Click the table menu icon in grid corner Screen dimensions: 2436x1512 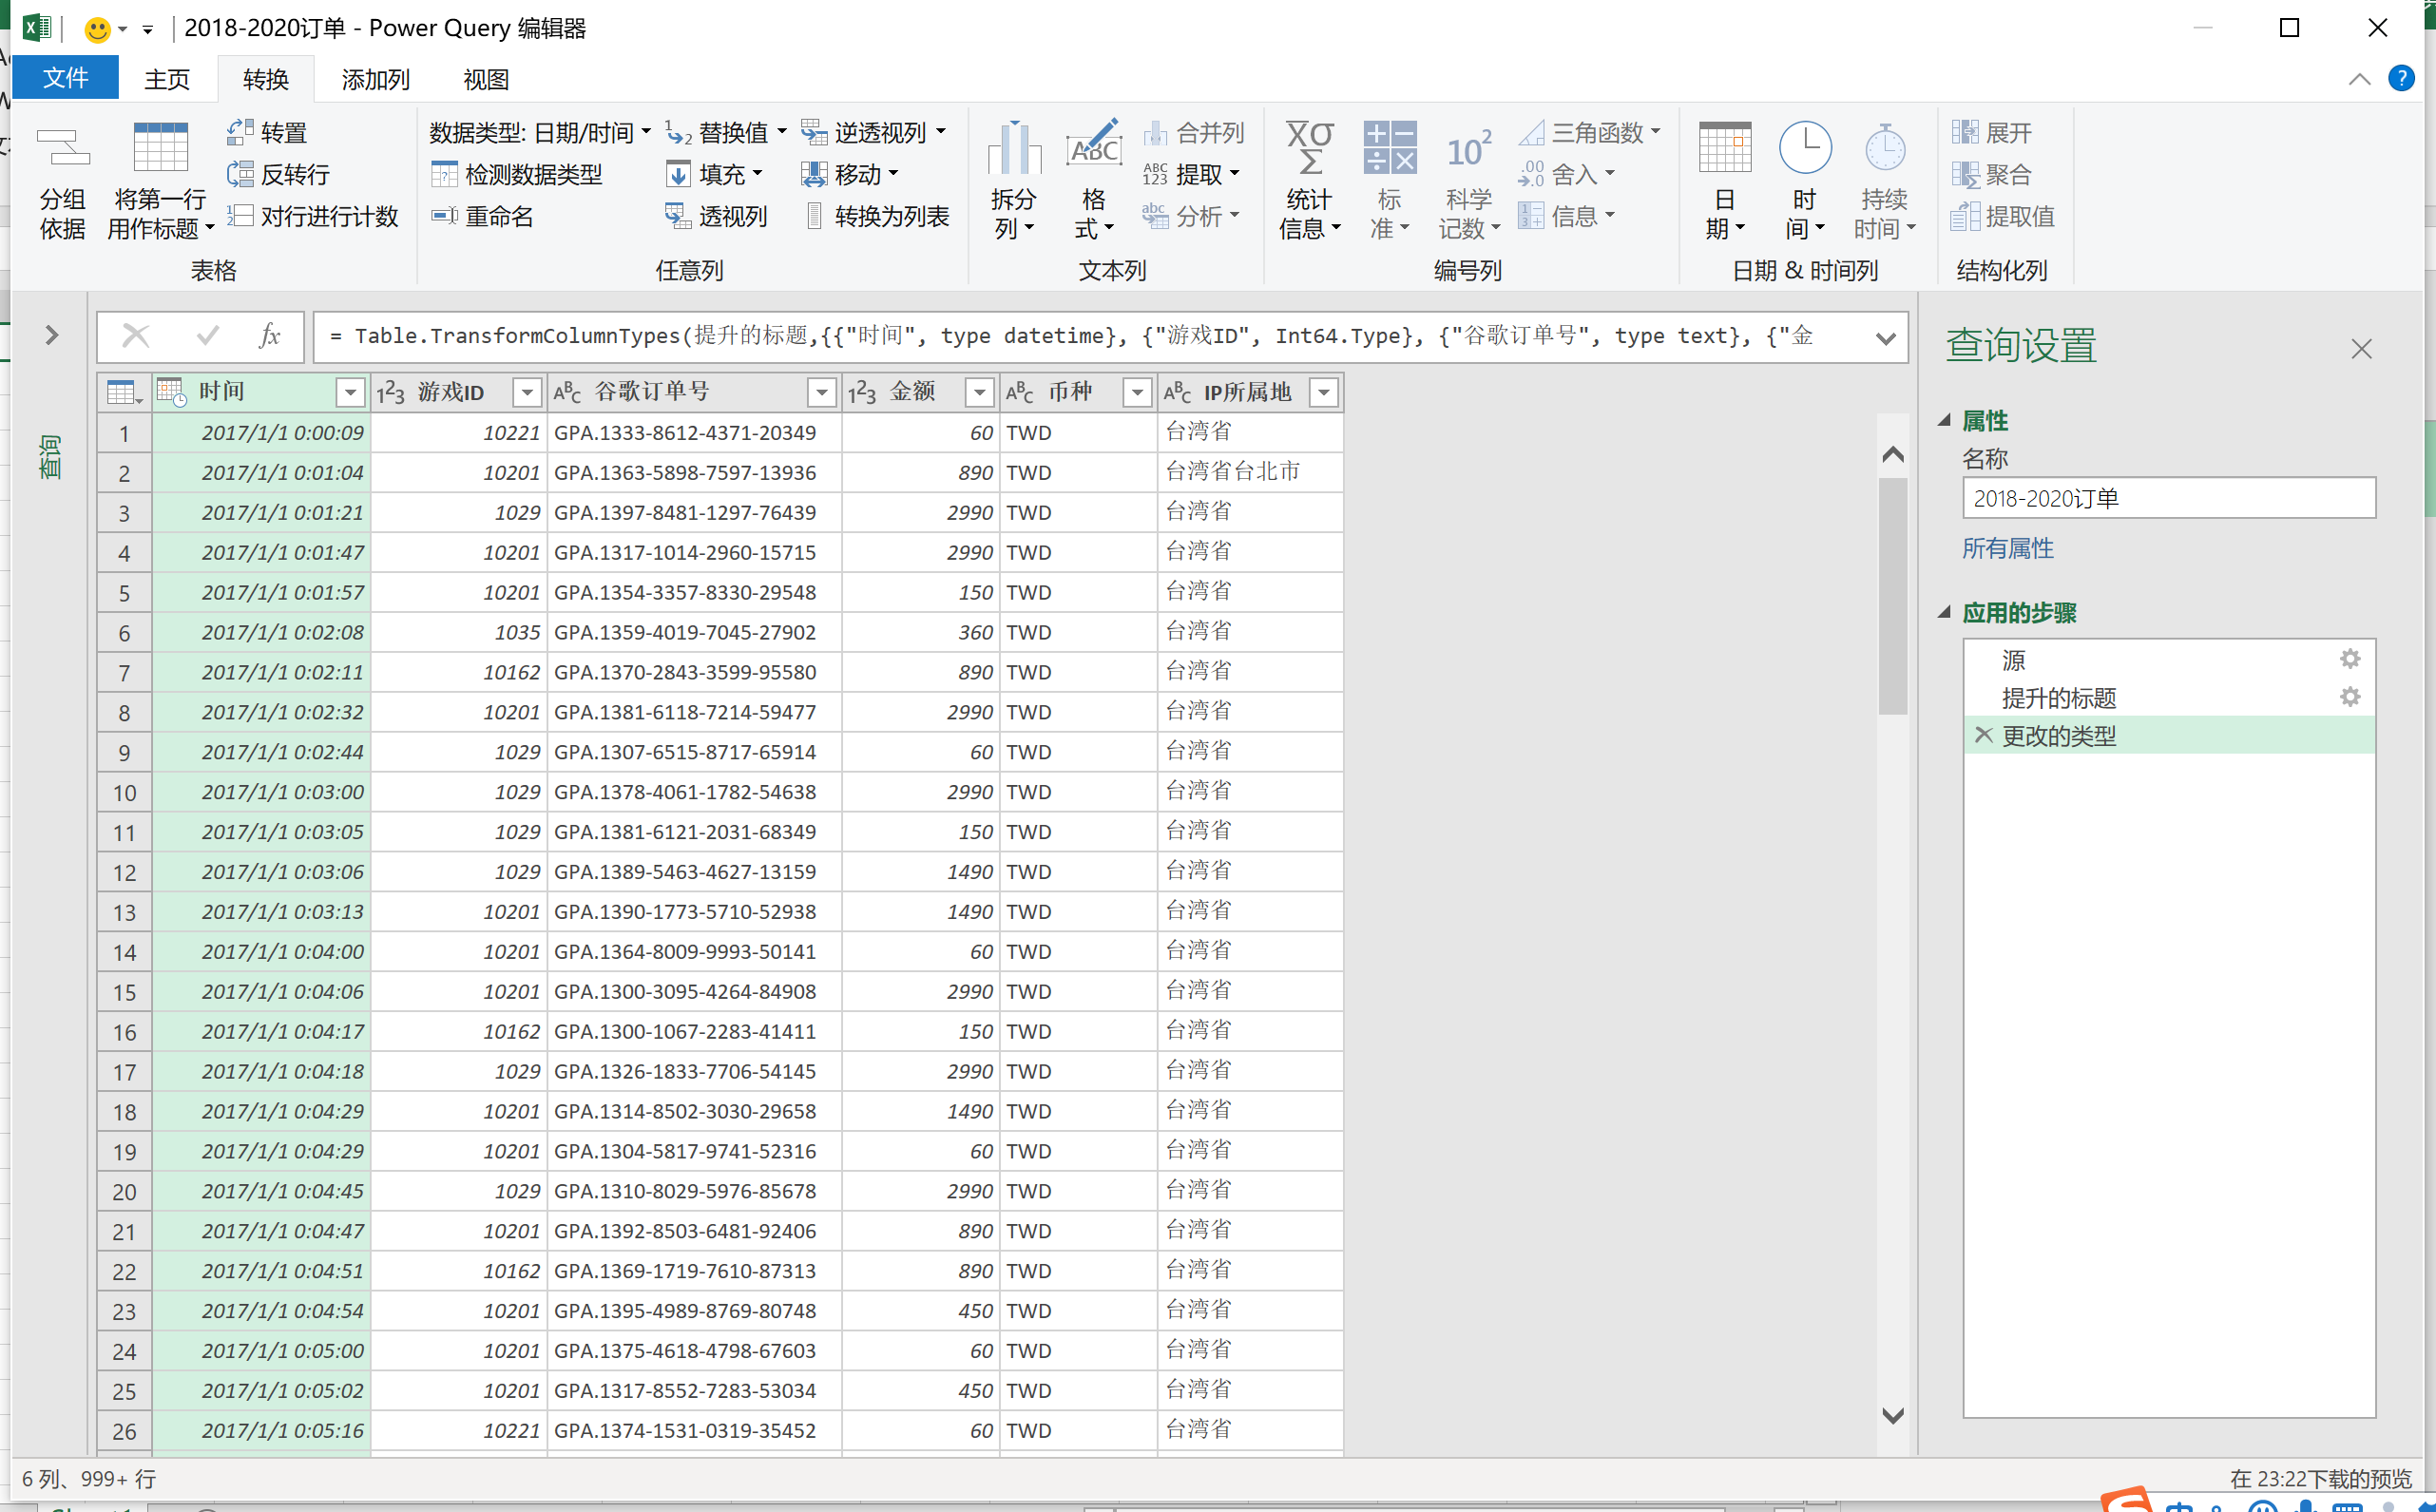point(124,392)
